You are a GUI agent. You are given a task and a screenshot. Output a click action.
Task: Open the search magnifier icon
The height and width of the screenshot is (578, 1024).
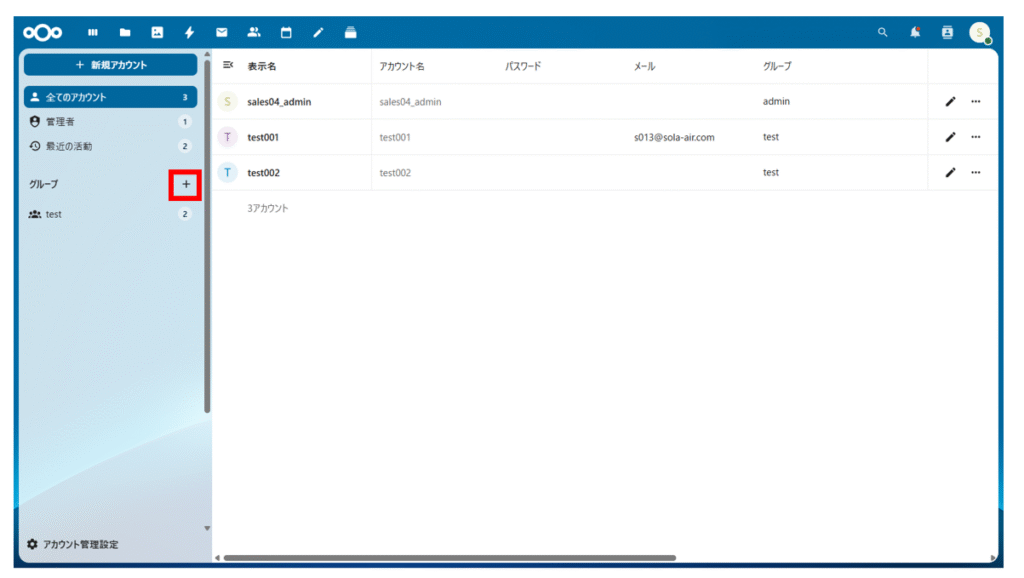coord(882,33)
